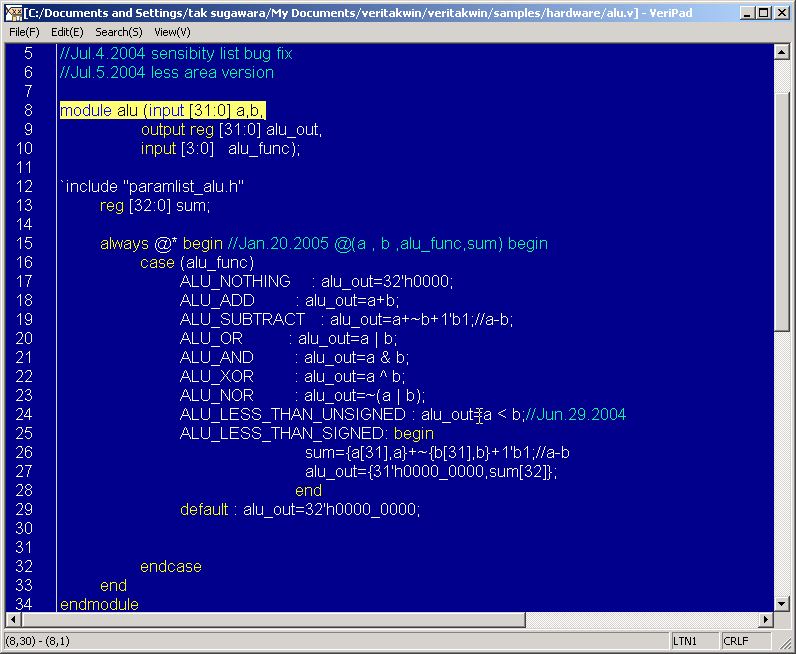This screenshot has width=796, height=654.
Task: Click line number 30 in the gutter
Action: click(x=24, y=528)
